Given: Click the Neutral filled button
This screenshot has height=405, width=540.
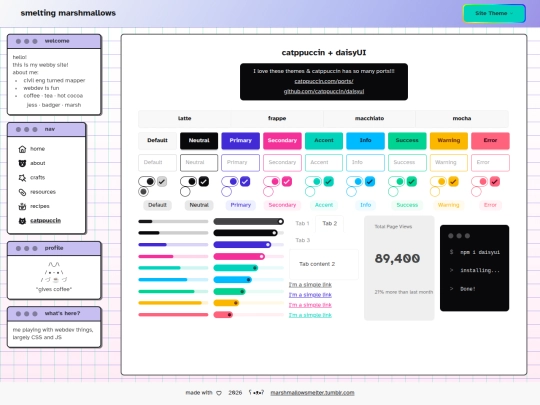Looking at the screenshot, I should pos(199,141).
